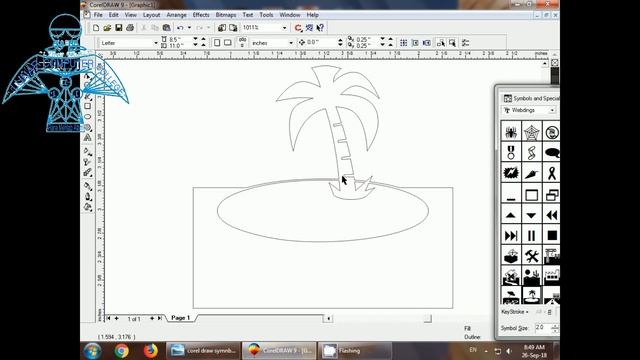Screen dimensions: 640x360
Task: Pick the solid stop square symbol
Action: point(552,236)
